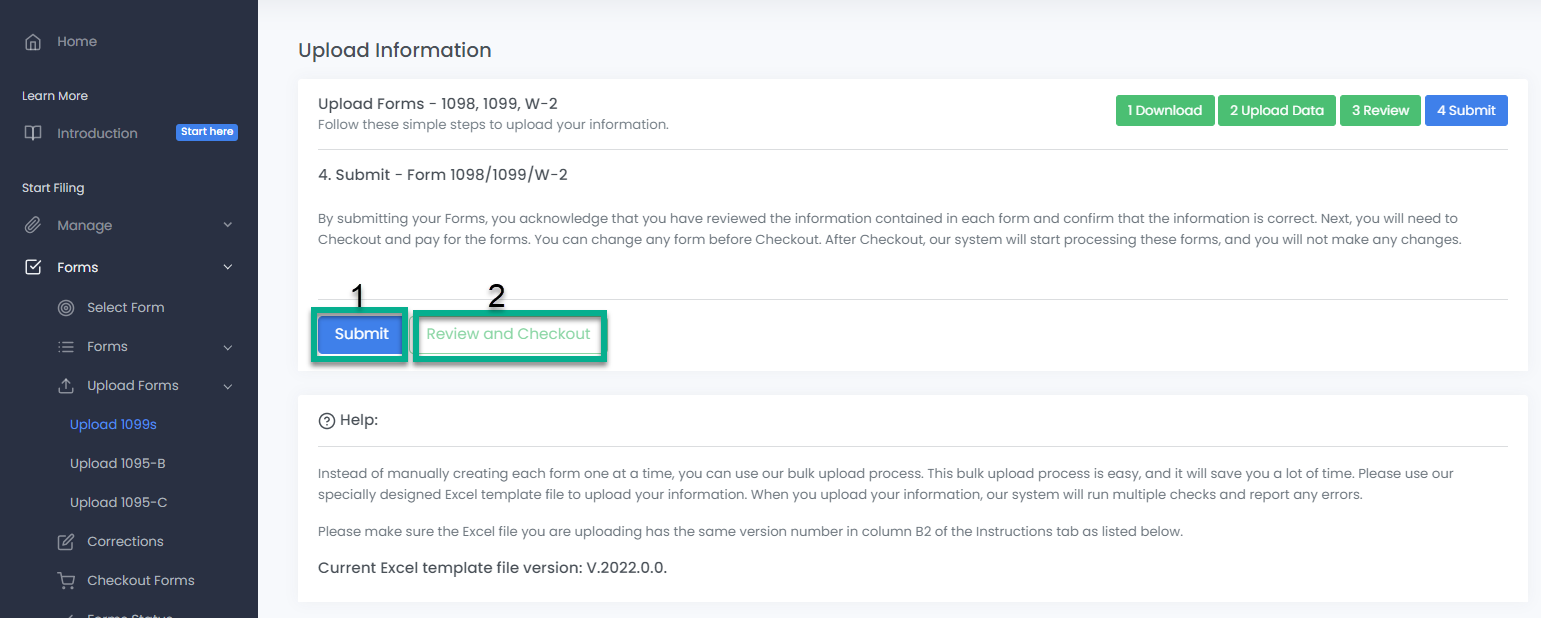Expand the nested Forms list chevron
The image size is (1541, 618).
tap(227, 347)
